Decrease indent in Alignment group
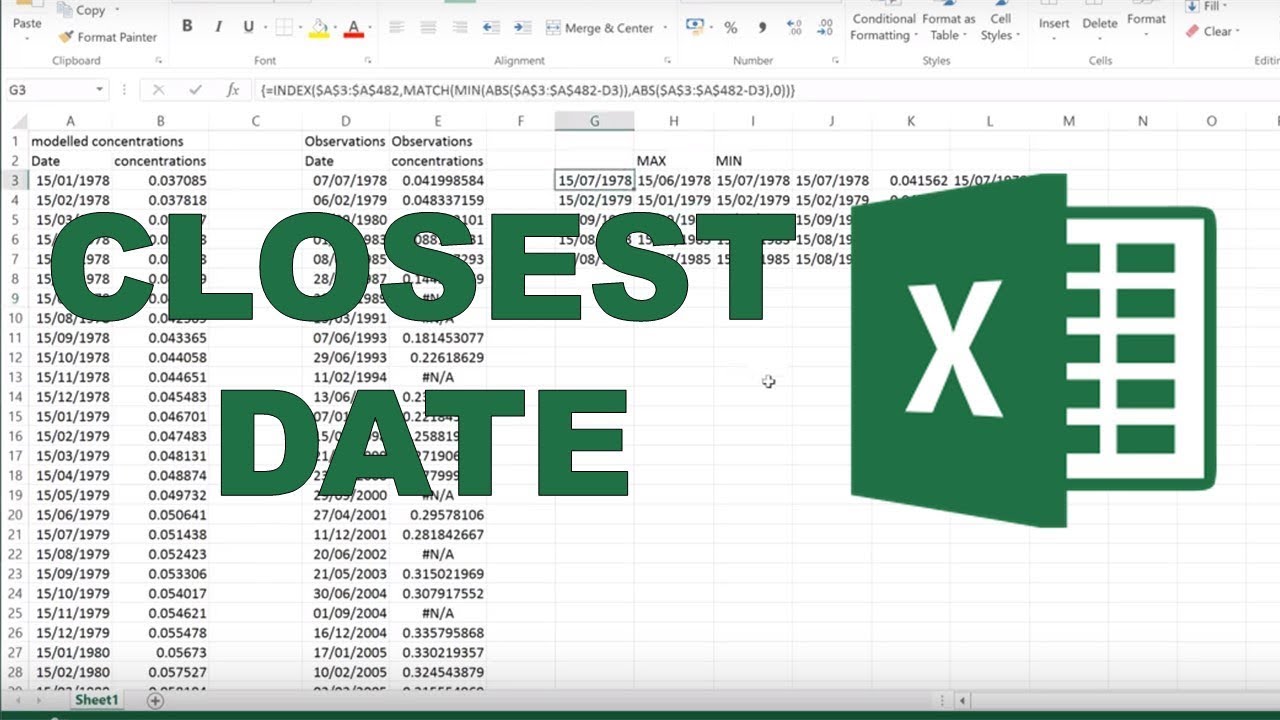The image size is (1280, 720). tap(491, 28)
